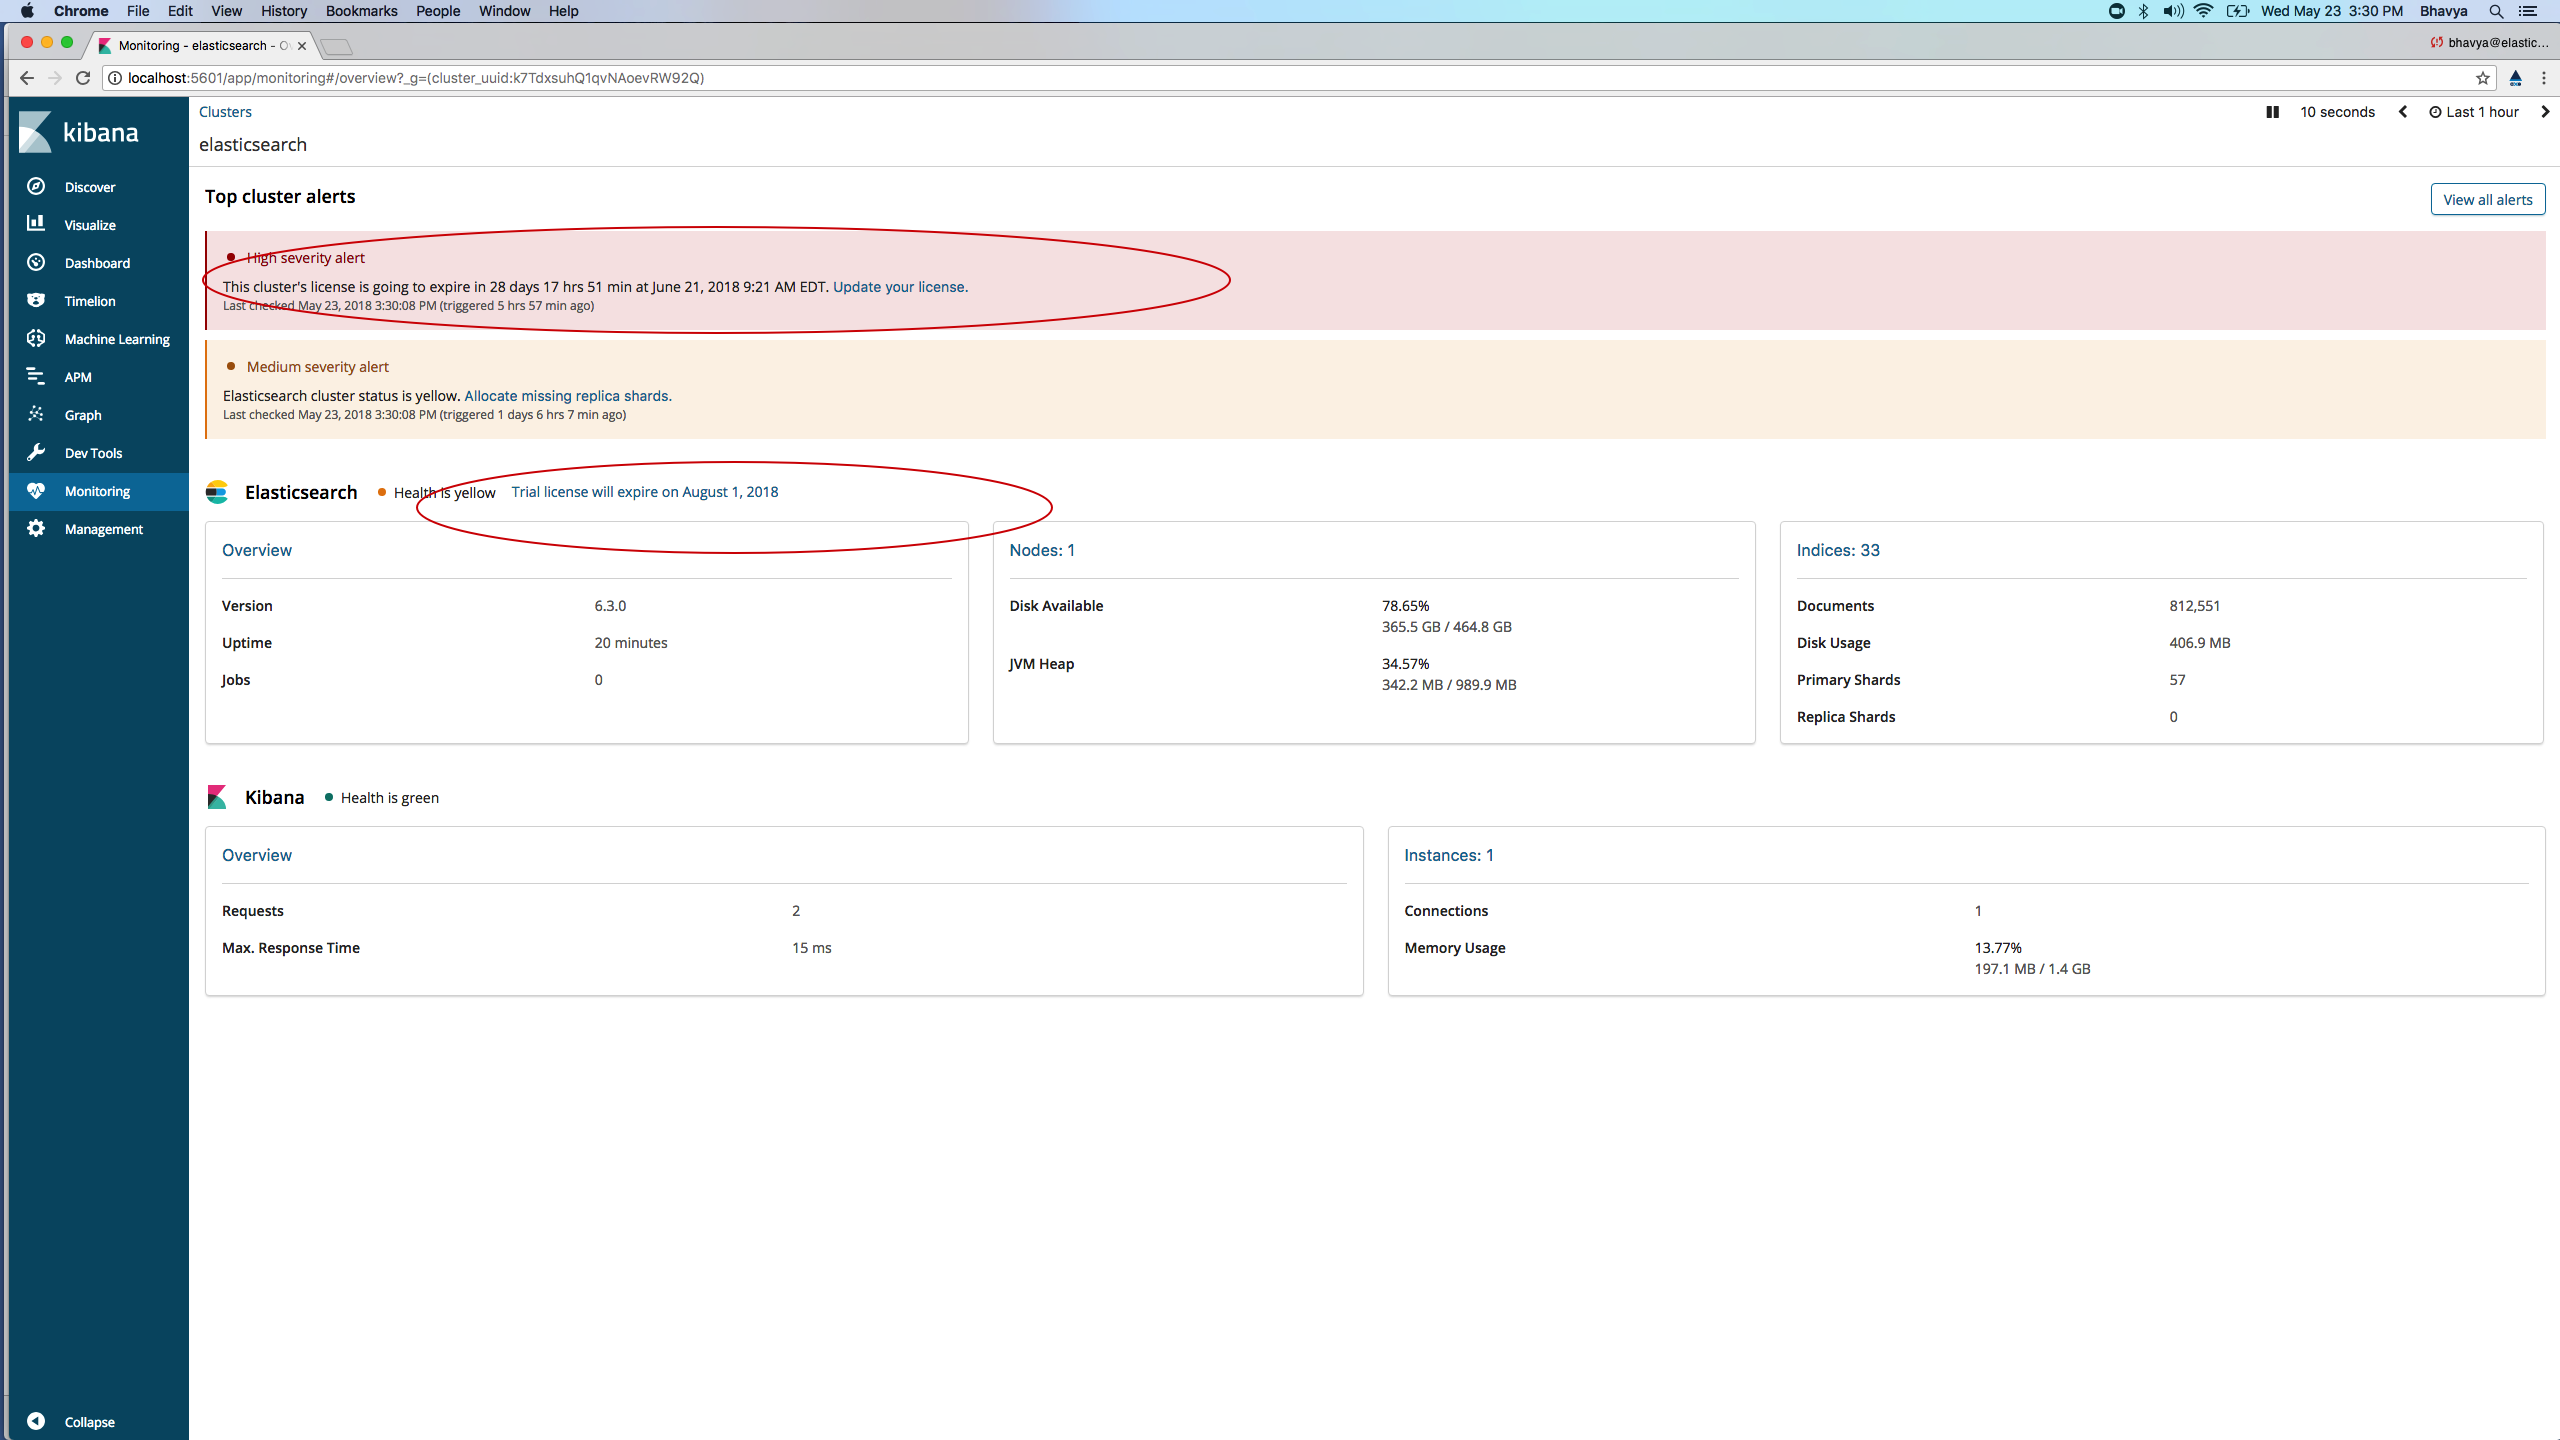Open the Visualize section
Image resolution: width=2560 pixels, height=1440 pixels.
coord(91,224)
